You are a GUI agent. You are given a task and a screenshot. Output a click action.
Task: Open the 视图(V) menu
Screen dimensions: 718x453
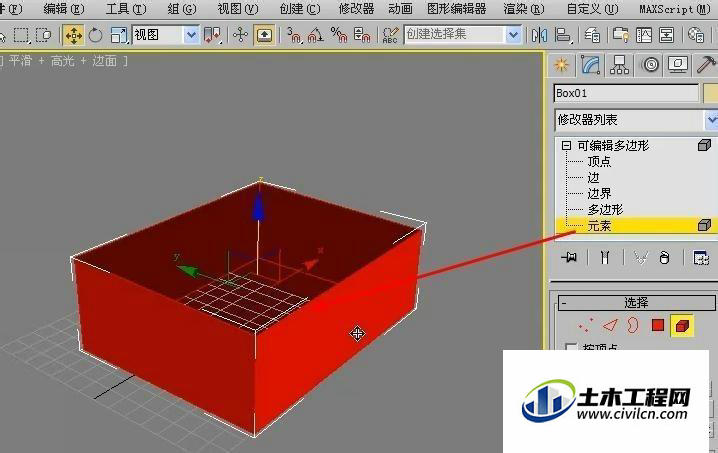pyautogui.click(x=238, y=9)
